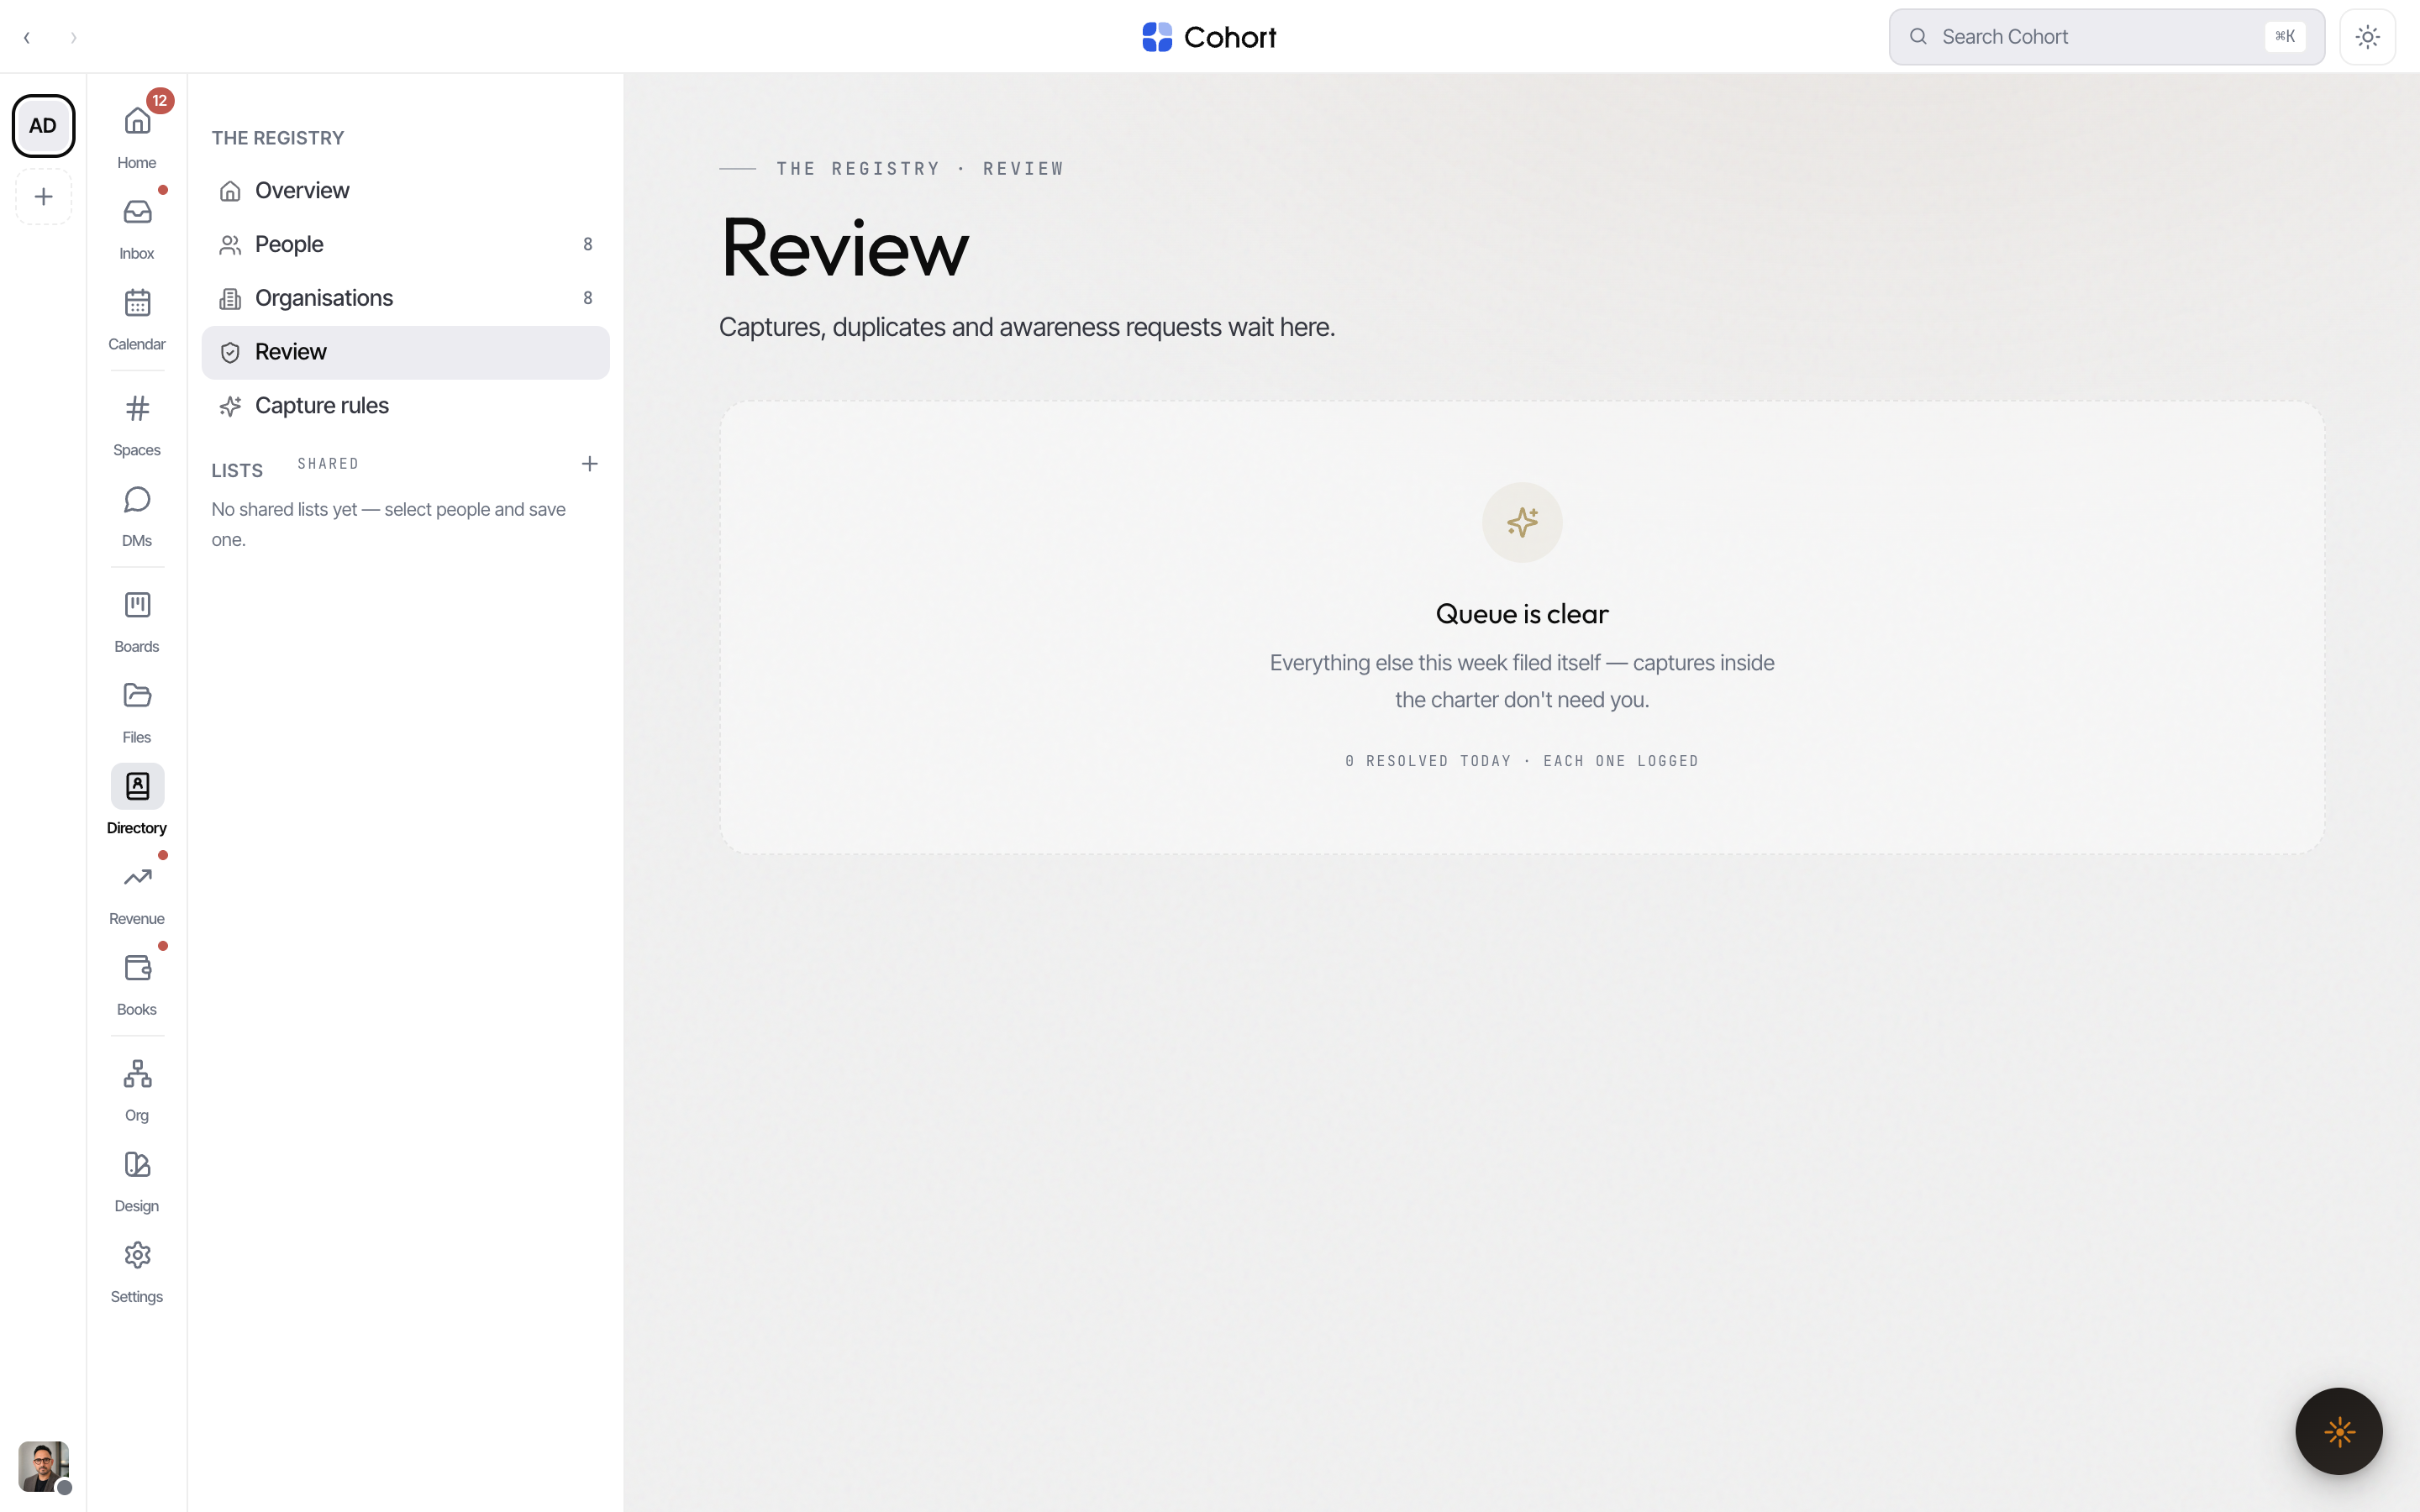Select Review in The Registry
Image resolution: width=2420 pixels, height=1512 pixels.
pyautogui.click(x=405, y=352)
